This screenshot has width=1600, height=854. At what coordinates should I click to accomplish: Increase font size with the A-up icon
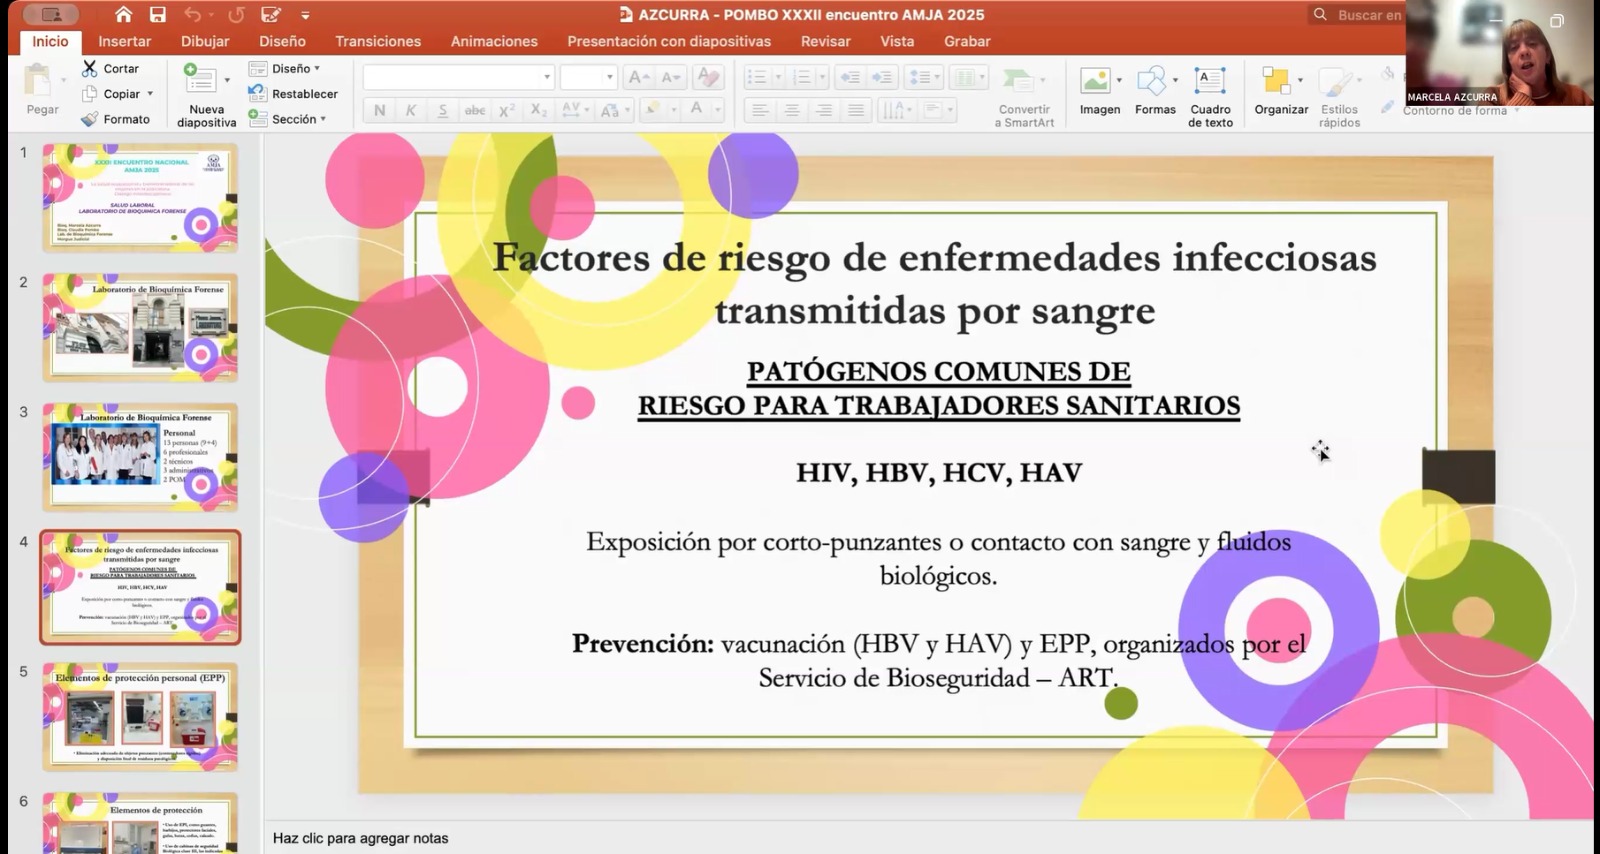(x=638, y=77)
